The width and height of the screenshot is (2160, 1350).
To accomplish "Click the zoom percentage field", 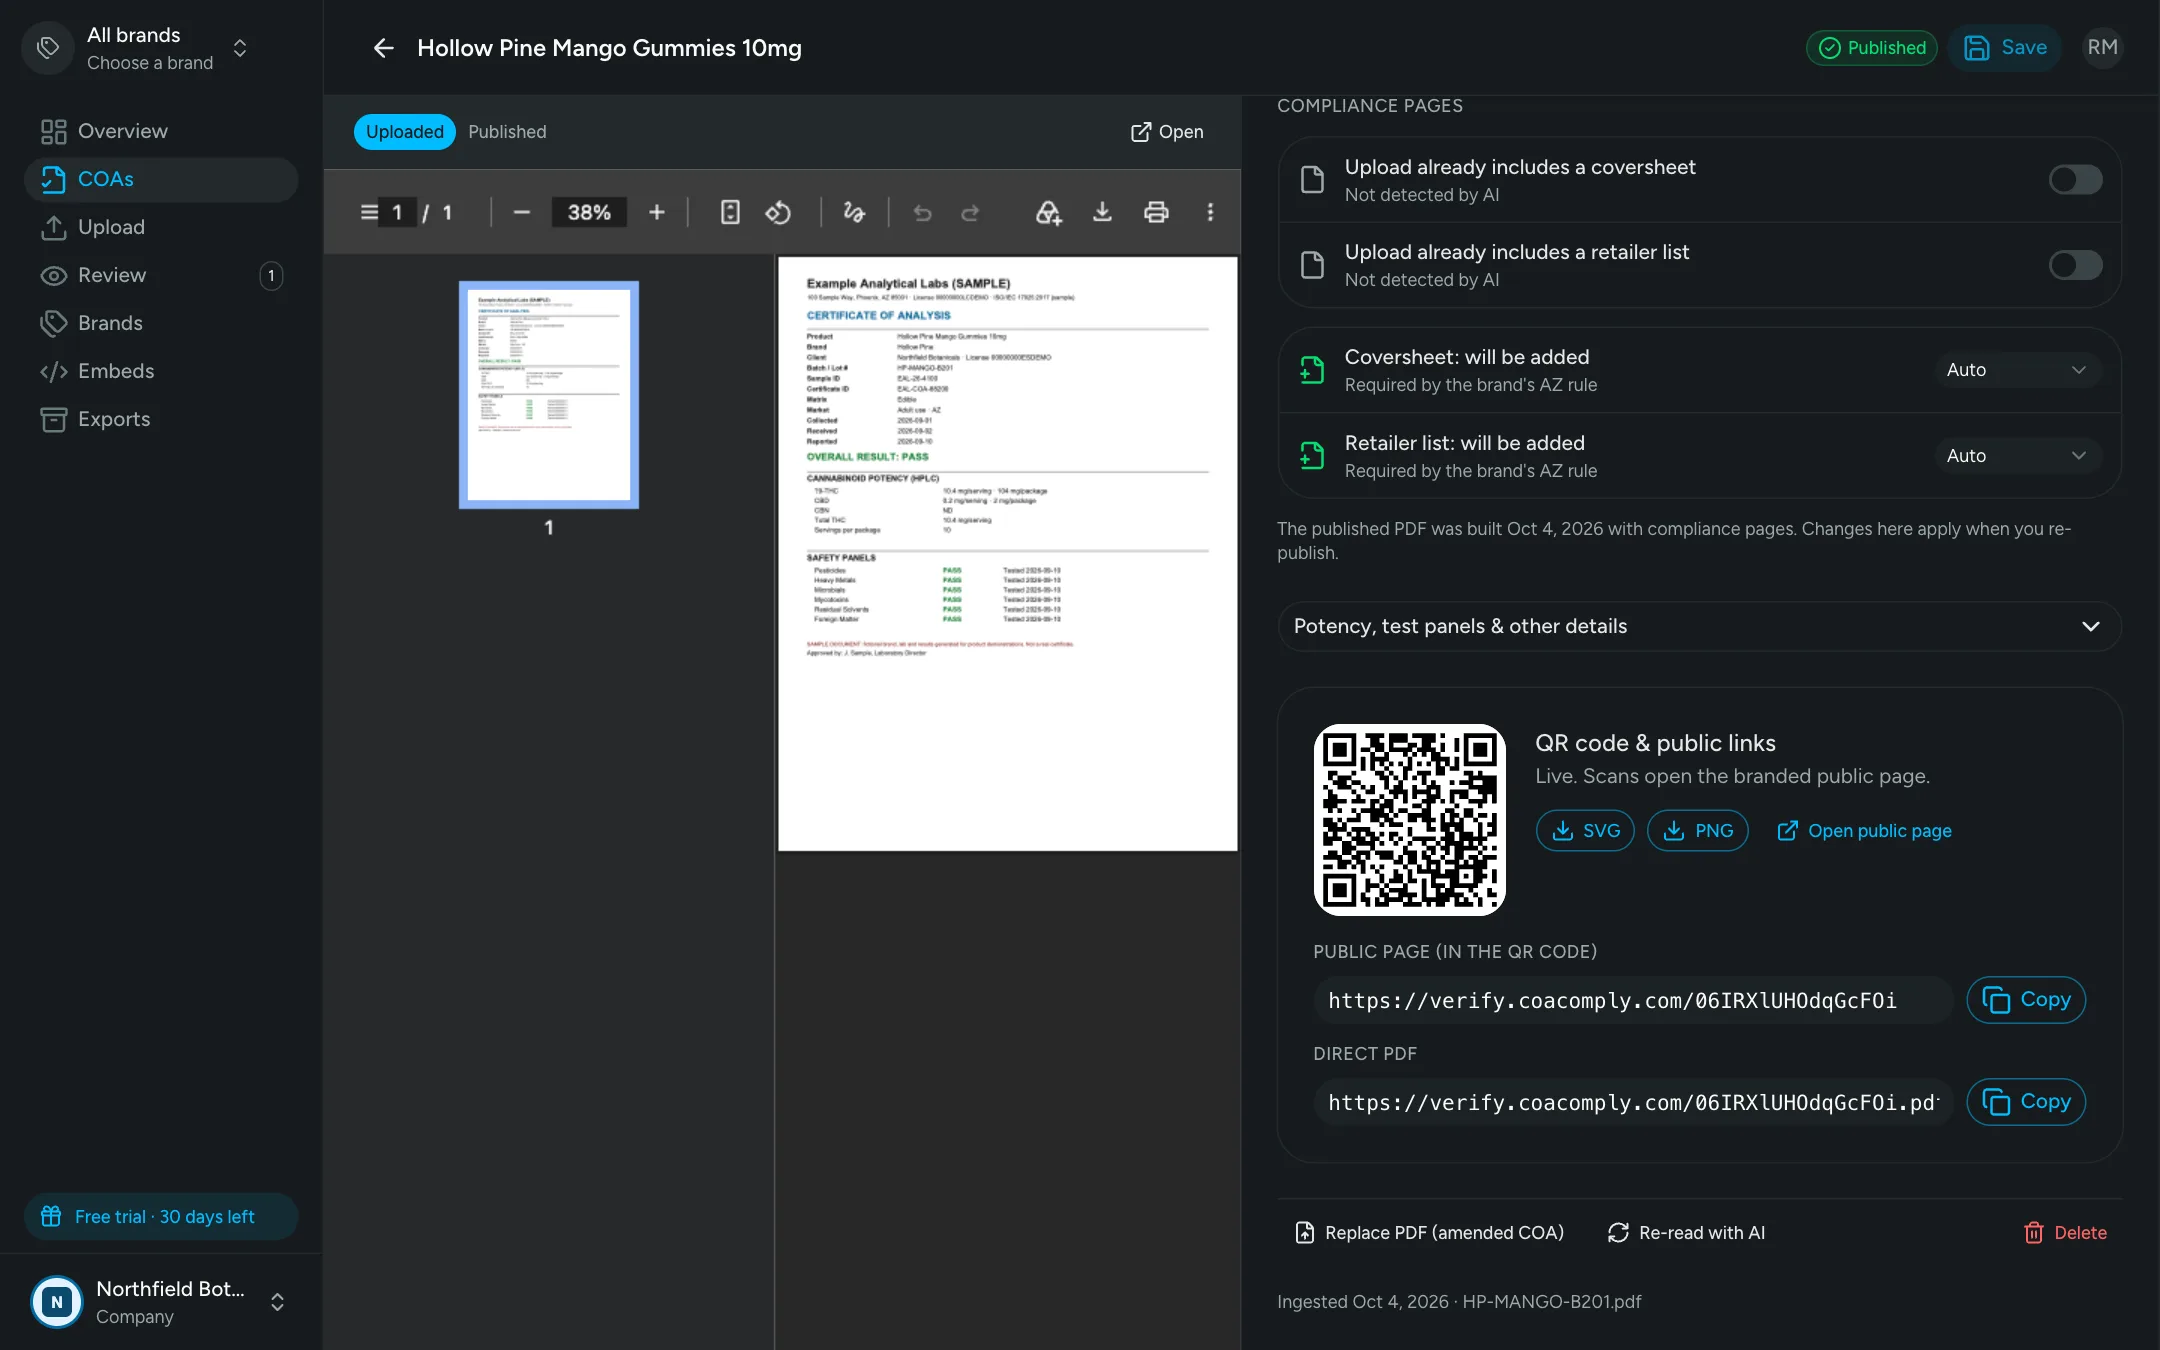I will (x=589, y=212).
